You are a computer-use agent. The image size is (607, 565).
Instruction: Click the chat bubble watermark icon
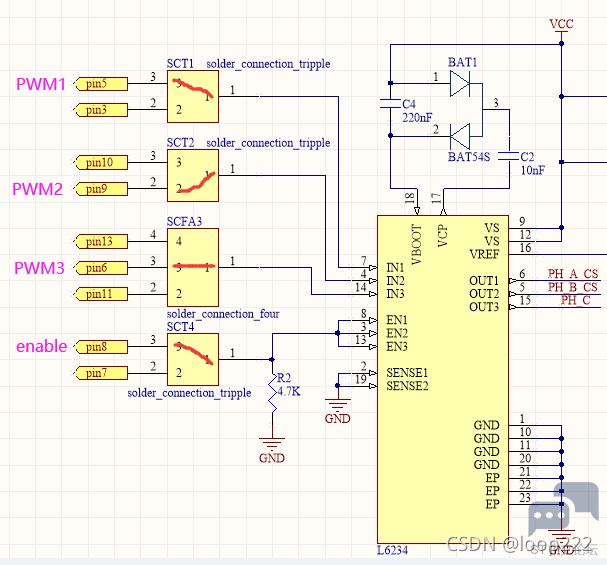point(549,519)
